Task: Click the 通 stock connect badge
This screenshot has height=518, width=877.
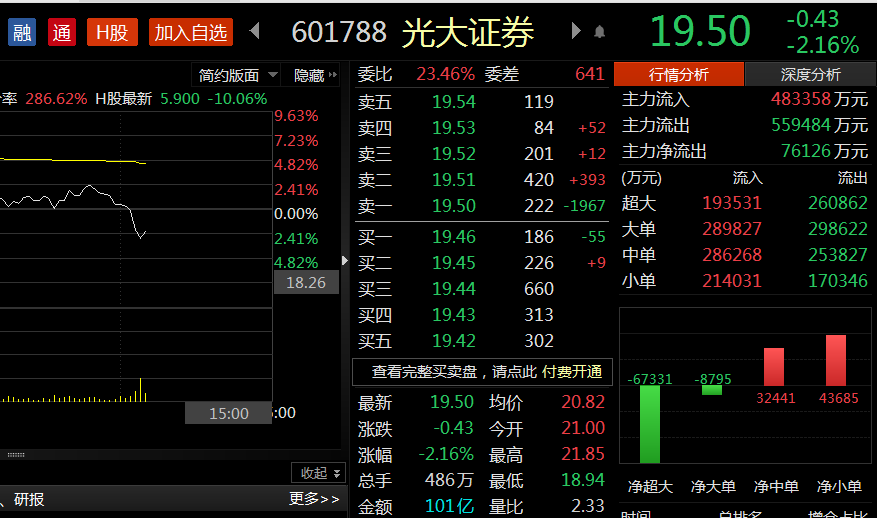Action: point(62,32)
